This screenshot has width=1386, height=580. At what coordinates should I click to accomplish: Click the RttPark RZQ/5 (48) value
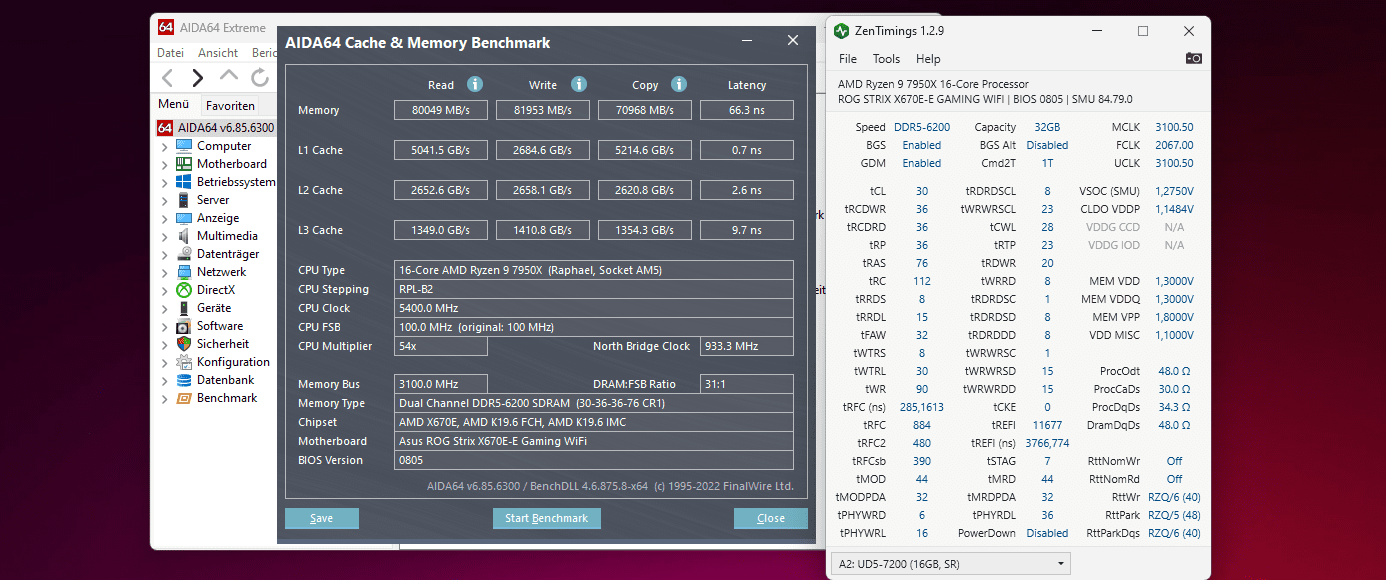pyautogui.click(x=1174, y=515)
